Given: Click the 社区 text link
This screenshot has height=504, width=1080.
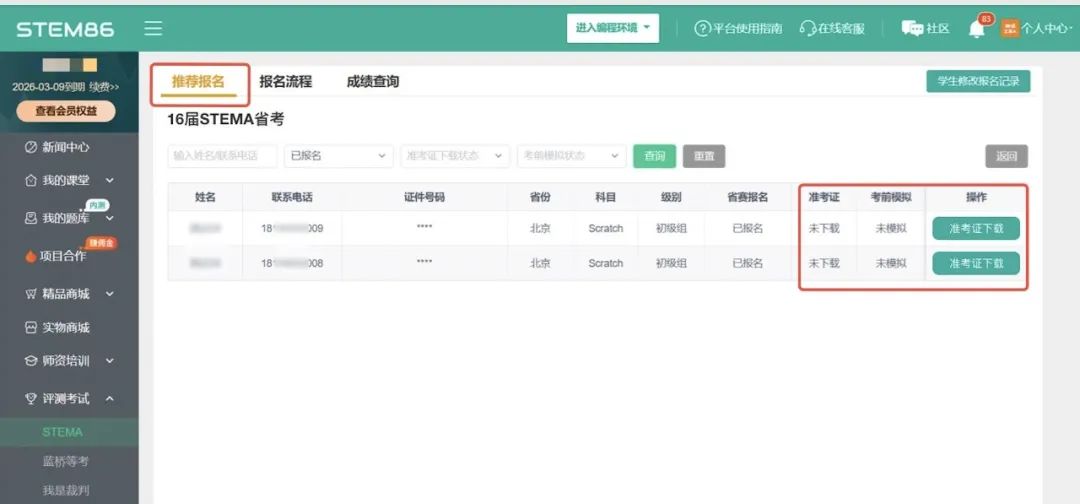Looking at the screenshot, I should (938, 29).
